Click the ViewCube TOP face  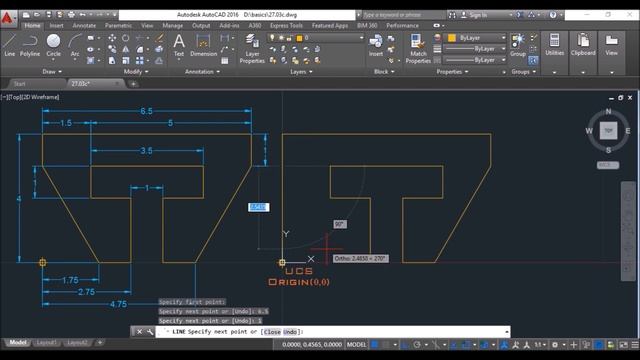[x=608, y=131]
